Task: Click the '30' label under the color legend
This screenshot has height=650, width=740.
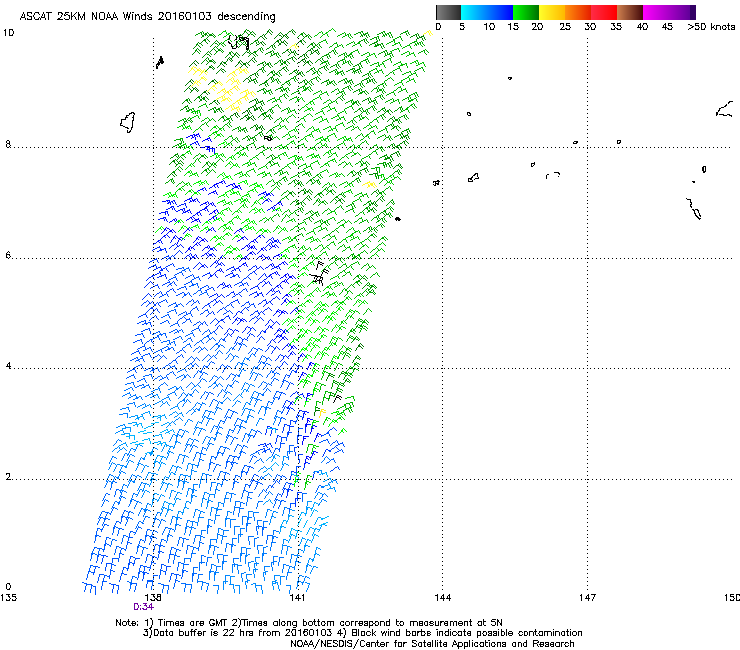Action: tap(590, 27)
